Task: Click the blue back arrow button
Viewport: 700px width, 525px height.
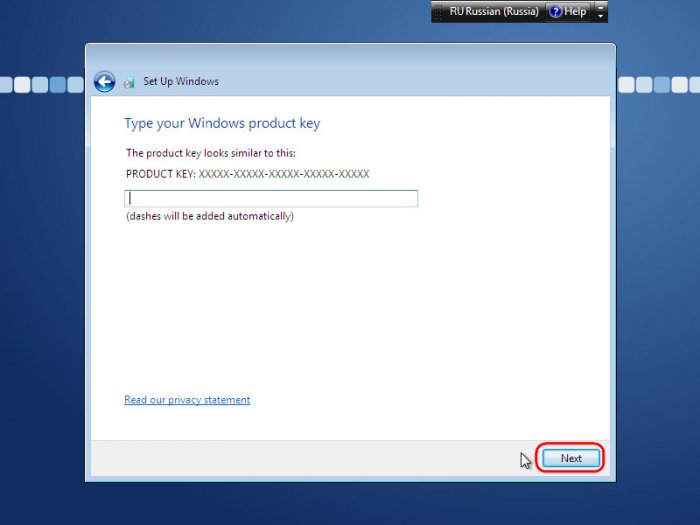Action: [x=104, y=82]
